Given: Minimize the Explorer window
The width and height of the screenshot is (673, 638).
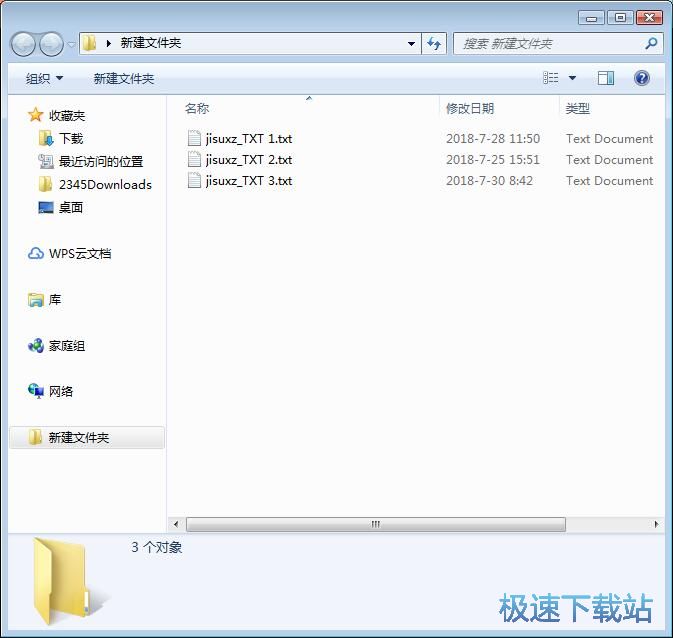Looking at the screenshot, I should (x=591, y=18).
